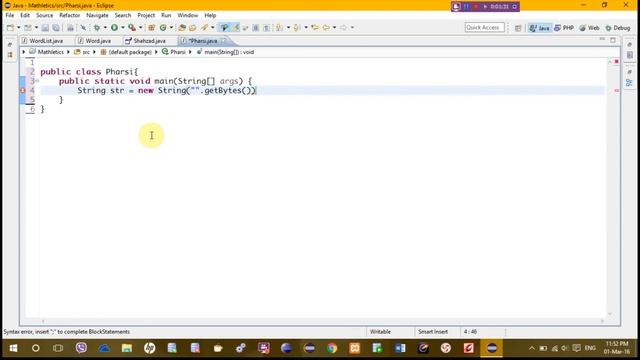Open the Run dropdown arrow
640x360 pixels.
(122, 28)
